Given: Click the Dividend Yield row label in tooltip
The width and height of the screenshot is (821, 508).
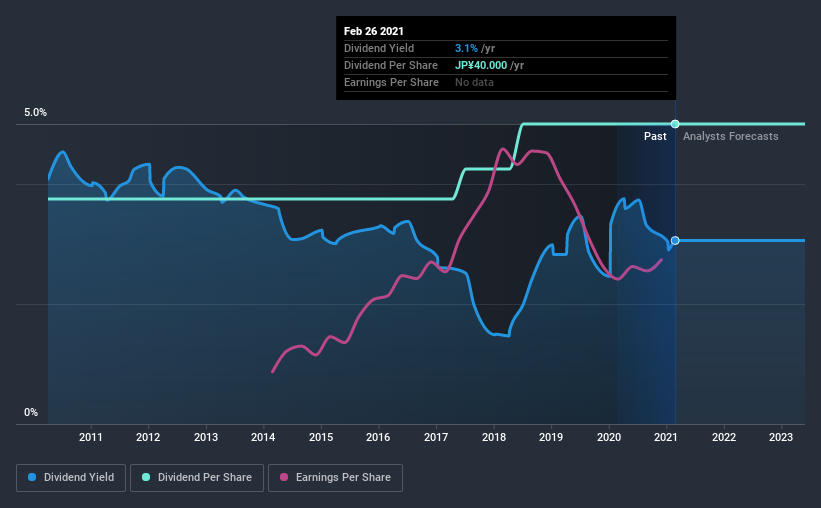Looking at the screenshot, I should [379, 48].
